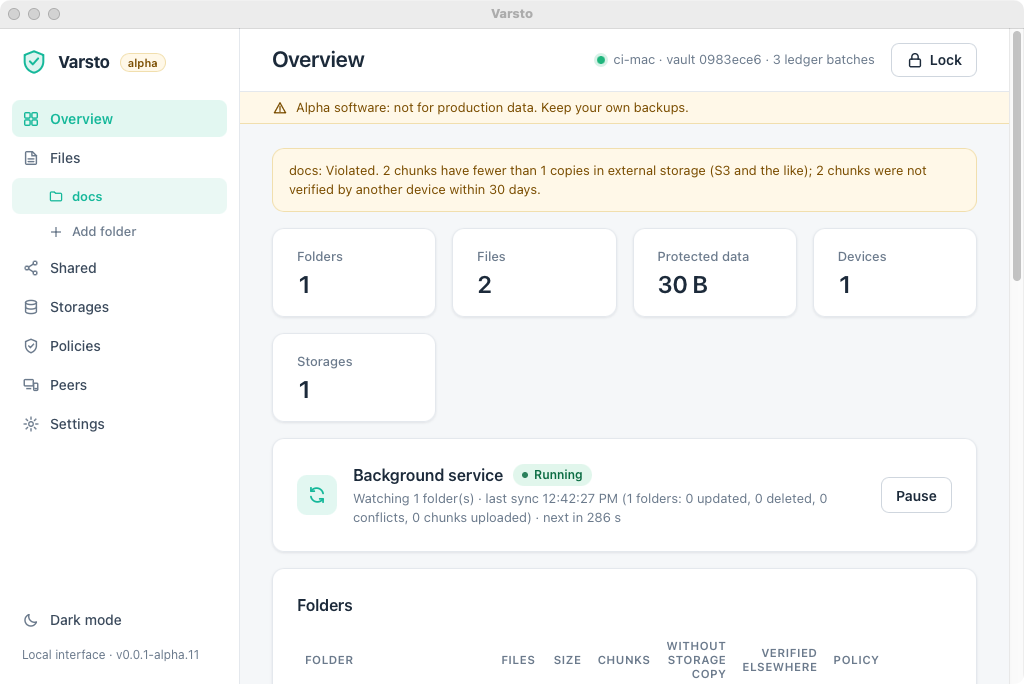Click the Folders count card

tap(354, 272)
